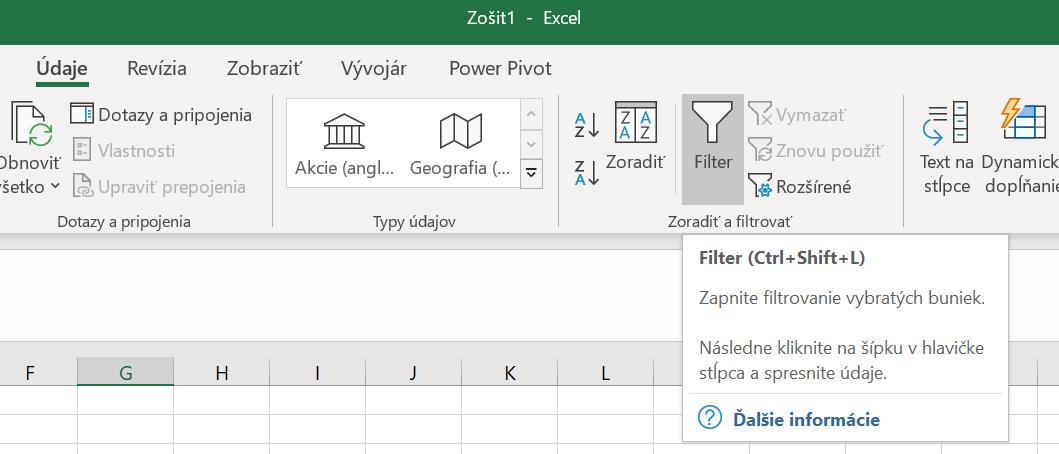Select column H header
Image resolution: width=1059 pixels, height=454 pixels.
pyautogui.click(x=222, y=372)
